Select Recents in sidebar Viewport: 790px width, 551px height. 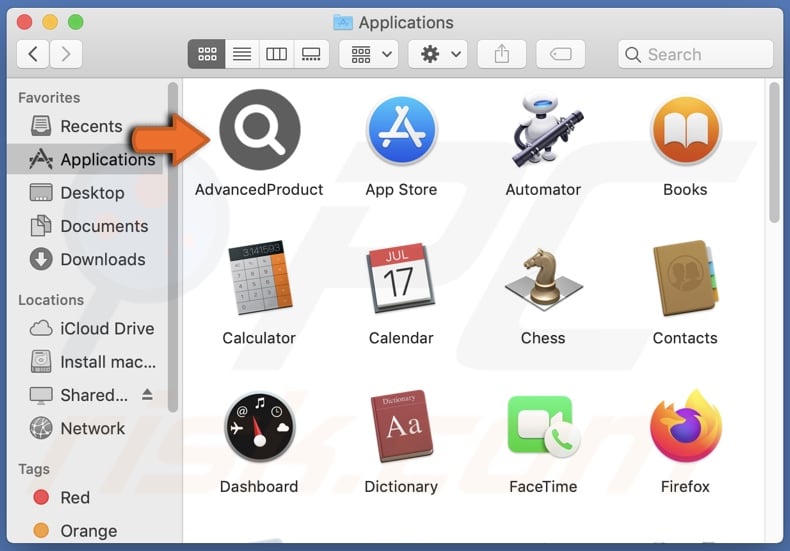85,126
